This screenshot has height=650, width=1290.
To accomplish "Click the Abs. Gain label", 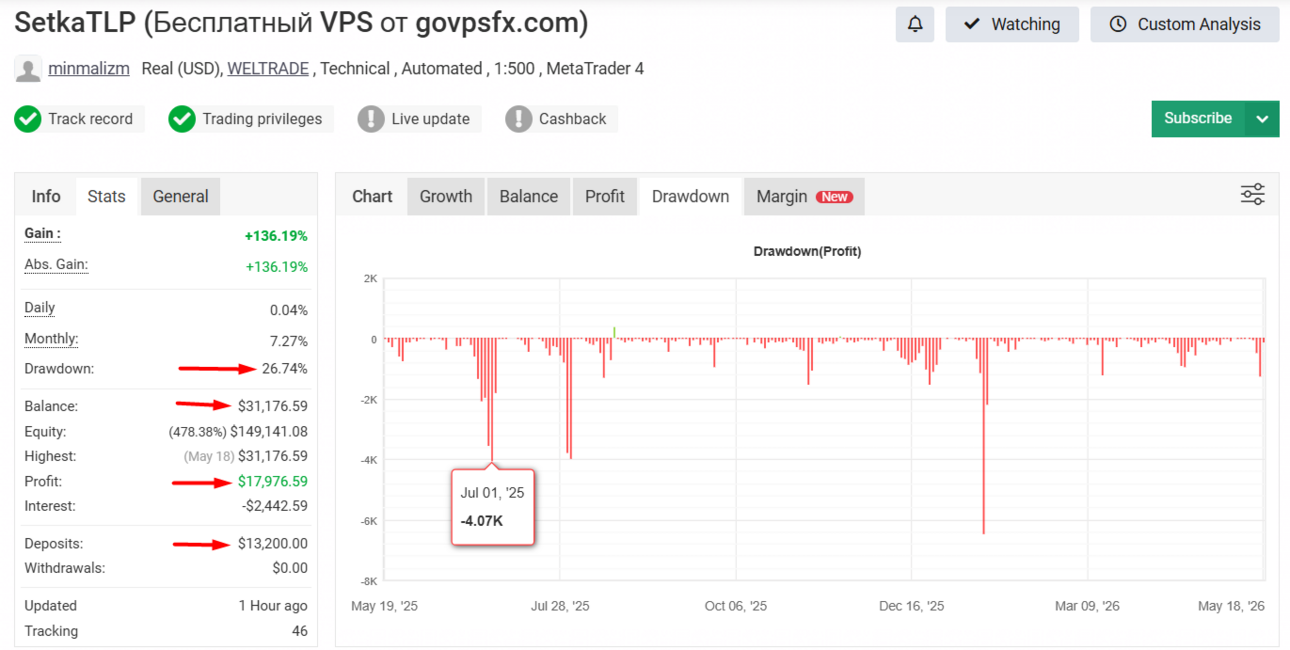I will [x=56, y=265].
